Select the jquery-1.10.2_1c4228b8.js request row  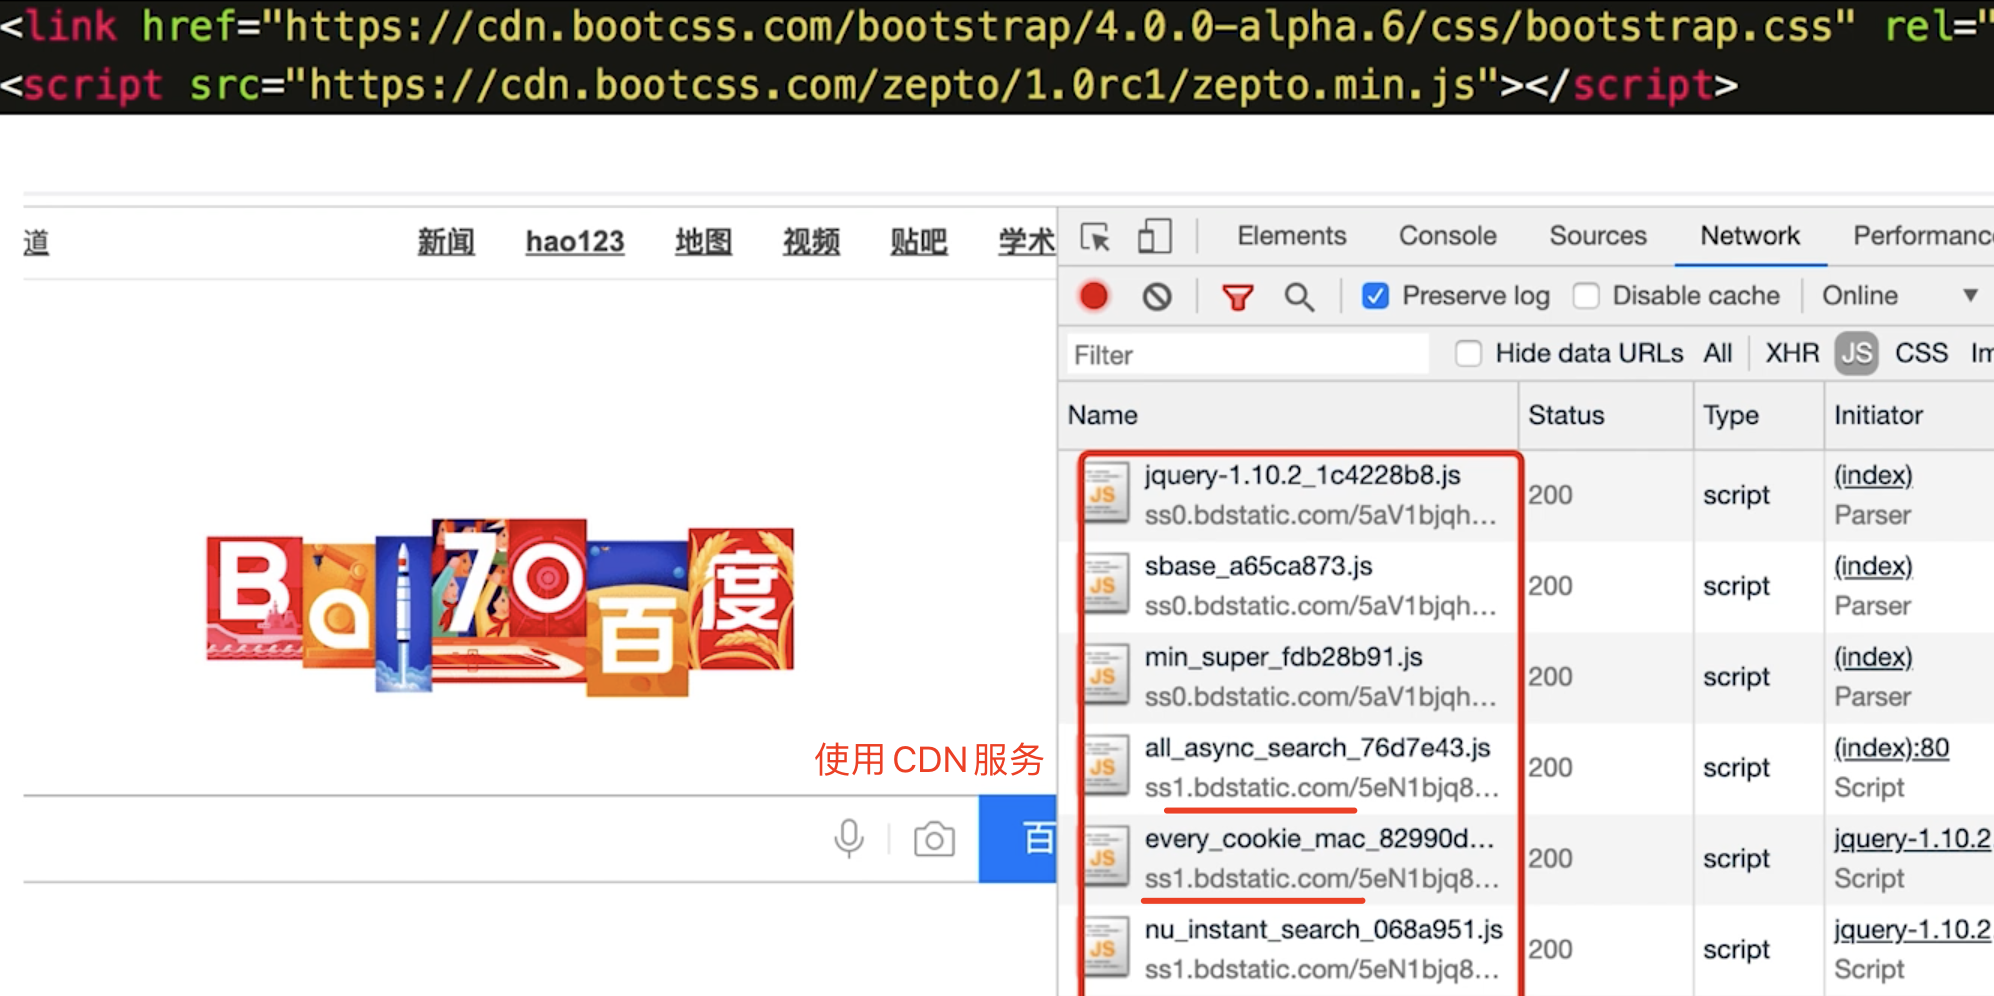1300,495
